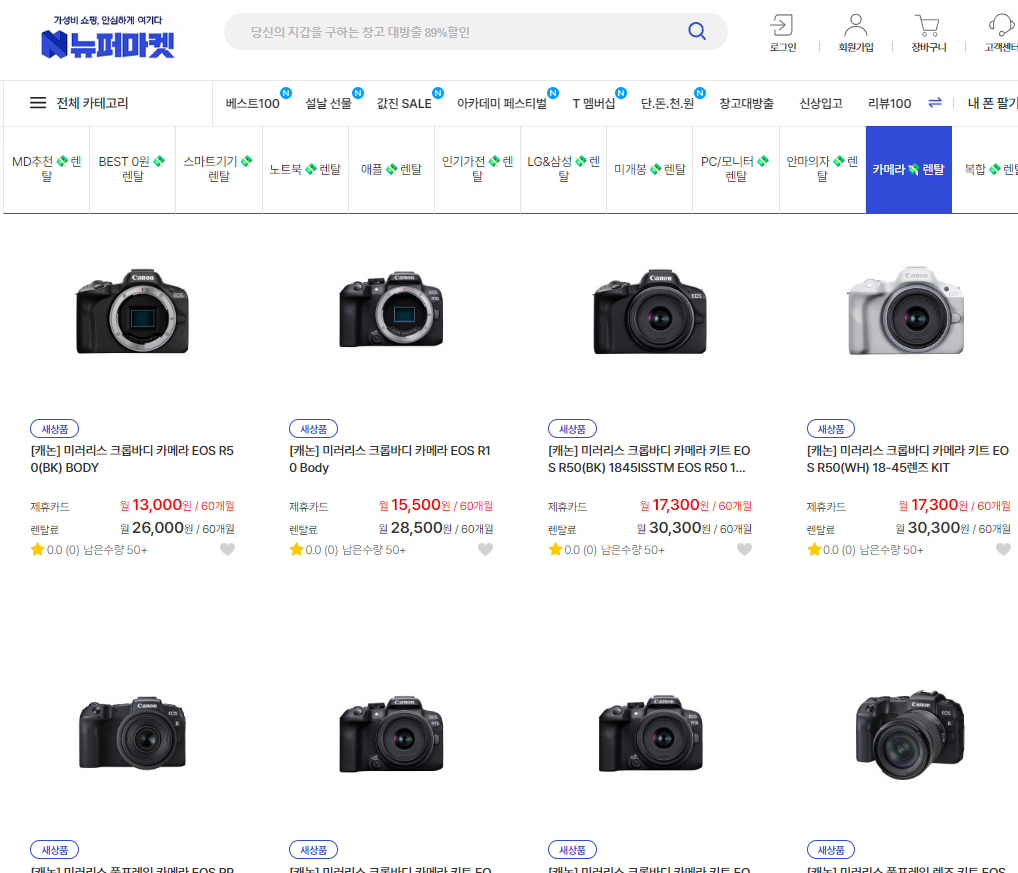Open T 멤버십 menu item
The image size is (1018, 873).
[593, 103]
